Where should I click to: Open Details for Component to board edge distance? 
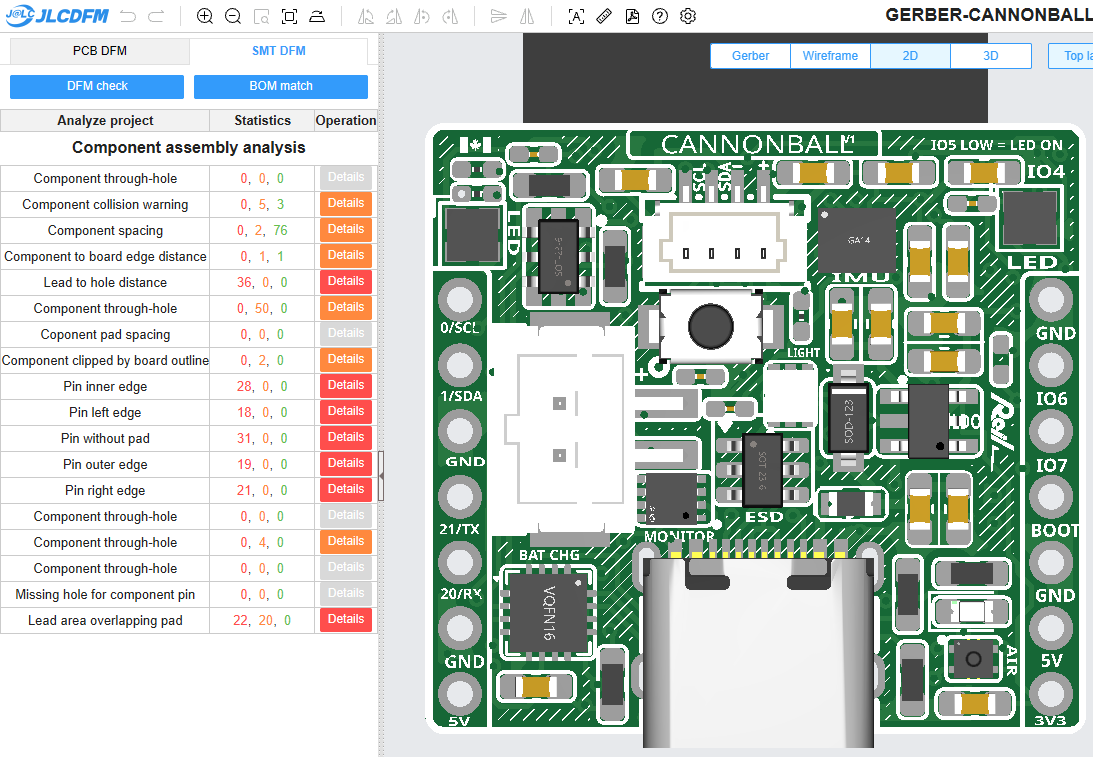[346, 256]
